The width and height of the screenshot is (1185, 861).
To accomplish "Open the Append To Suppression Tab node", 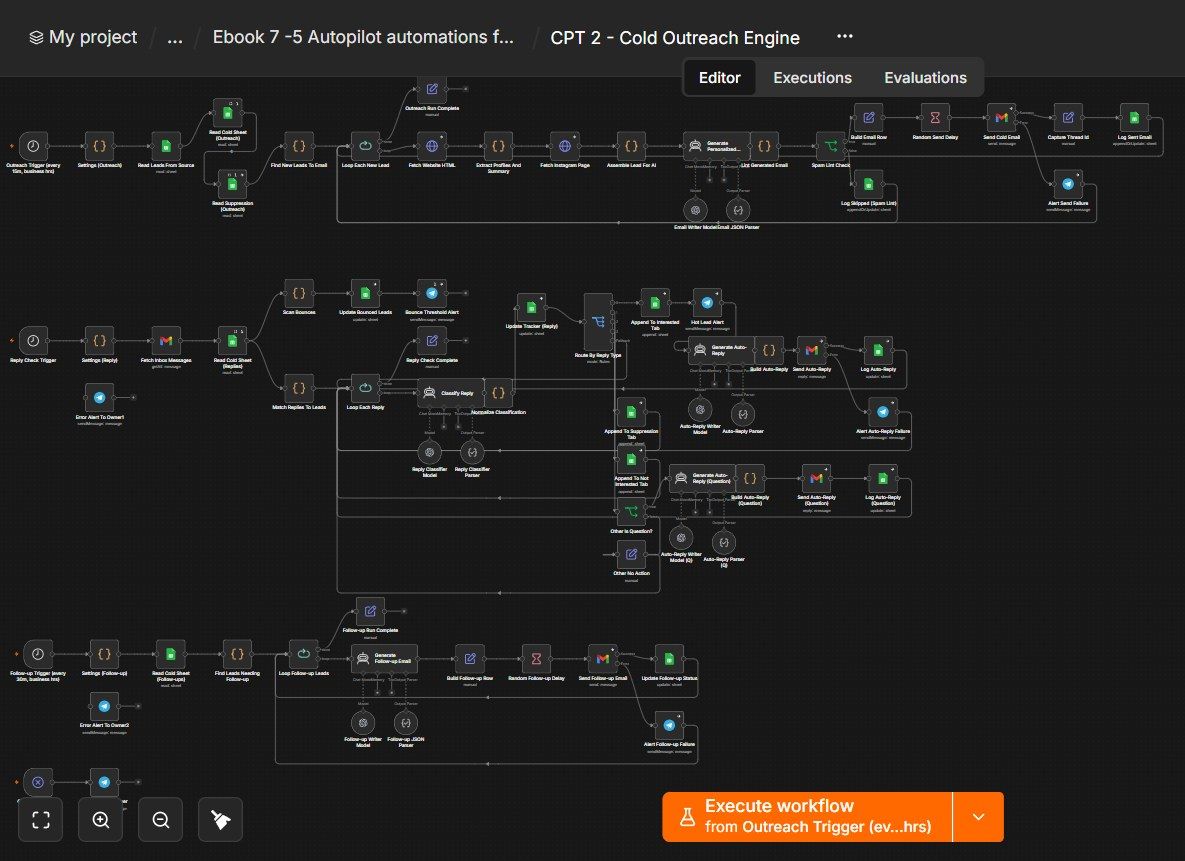I will (631, 412).
